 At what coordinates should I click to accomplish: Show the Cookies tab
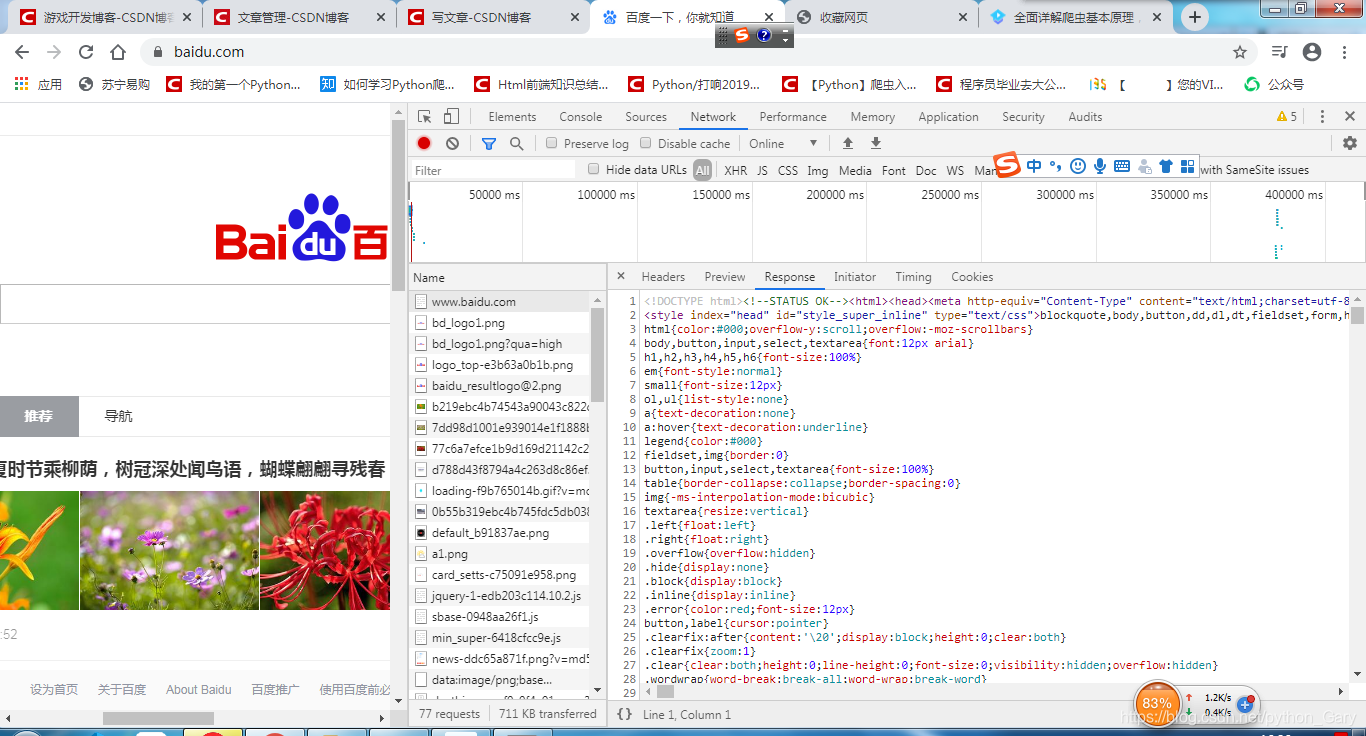pyautogui.click(x=972, y=277)
